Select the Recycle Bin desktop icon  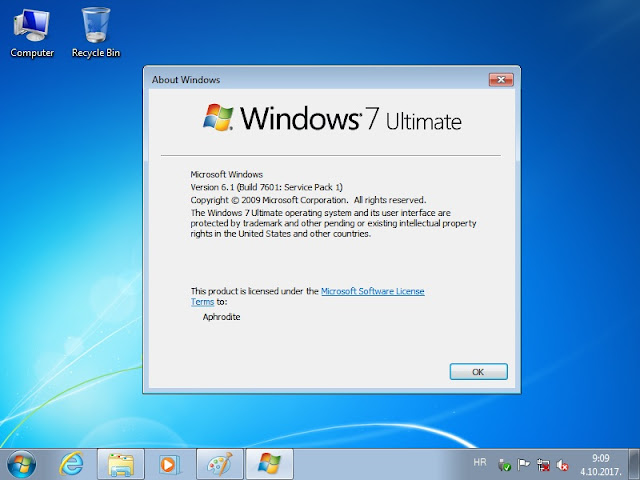[96, 33]
